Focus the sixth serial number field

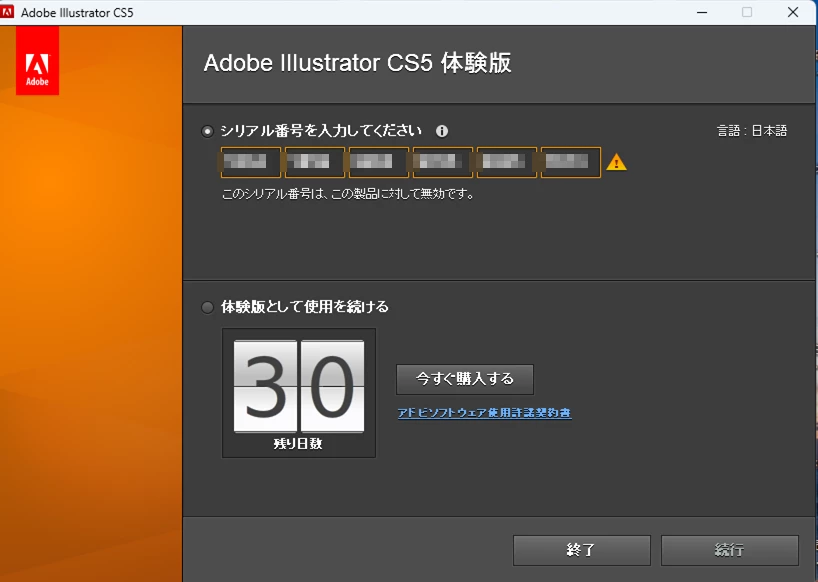click(x=571, y=162)
